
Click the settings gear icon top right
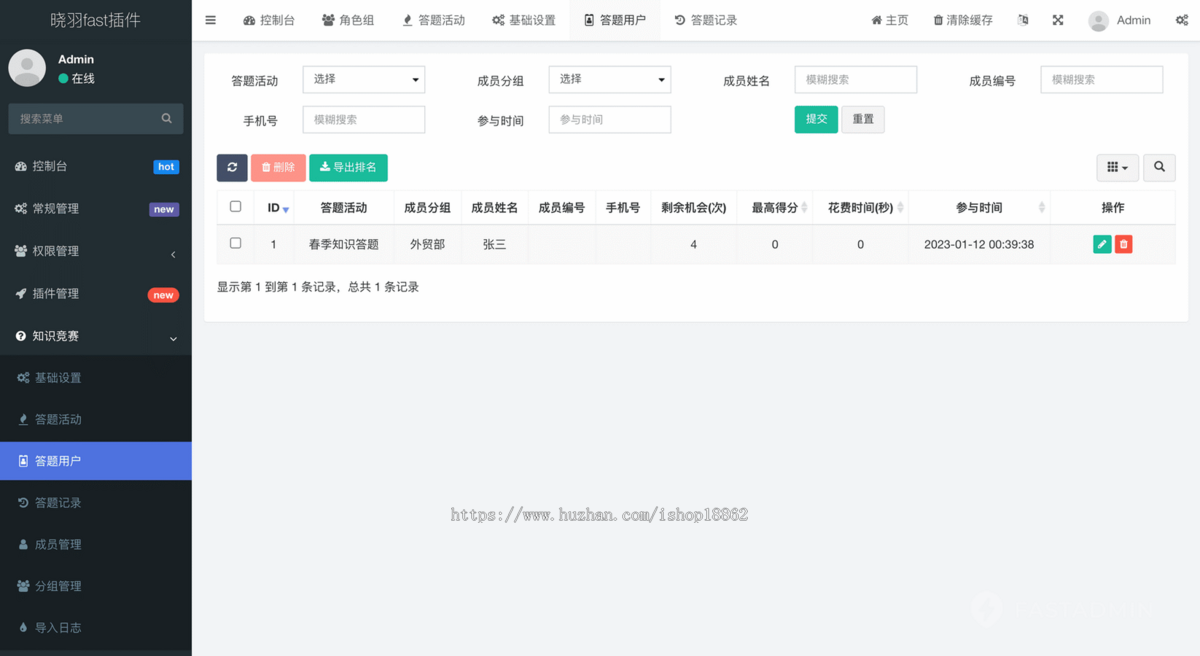point(1182,19)
